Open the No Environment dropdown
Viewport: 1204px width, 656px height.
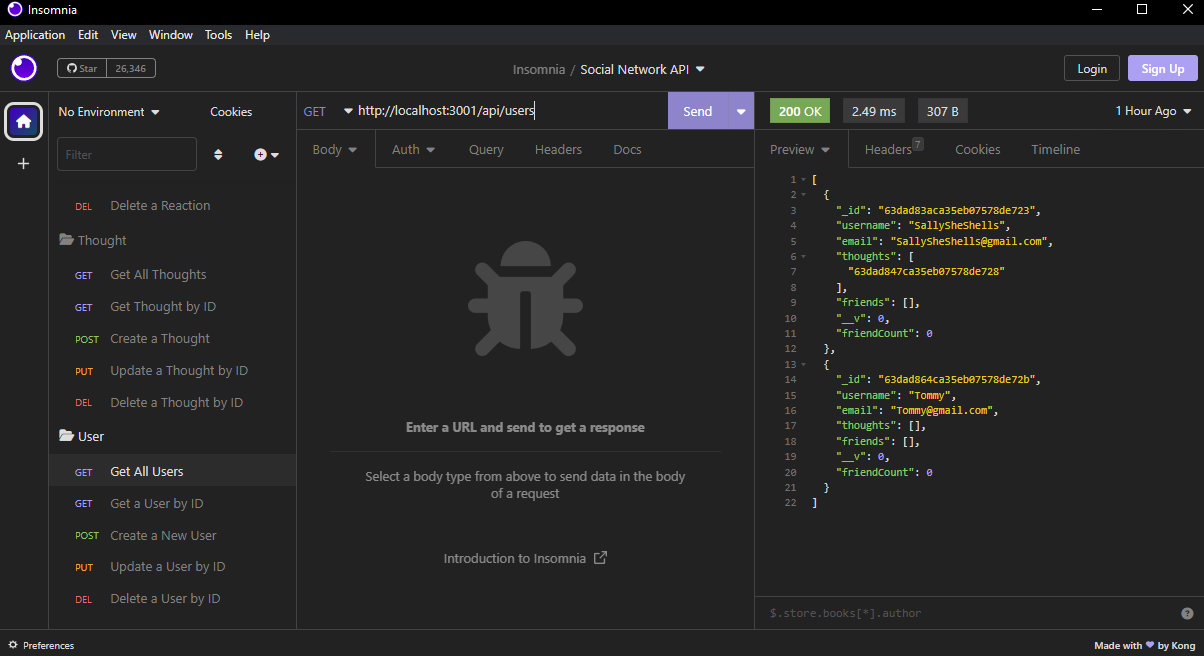(109, 112)
